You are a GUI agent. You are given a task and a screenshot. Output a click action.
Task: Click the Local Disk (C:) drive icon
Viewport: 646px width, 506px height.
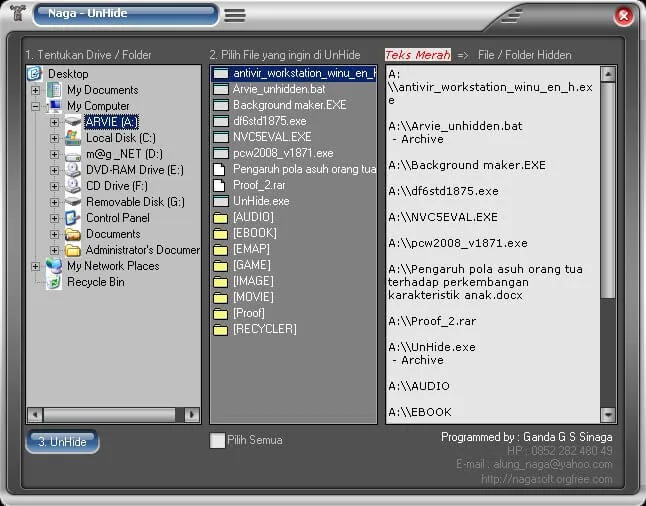coord(73,138)
